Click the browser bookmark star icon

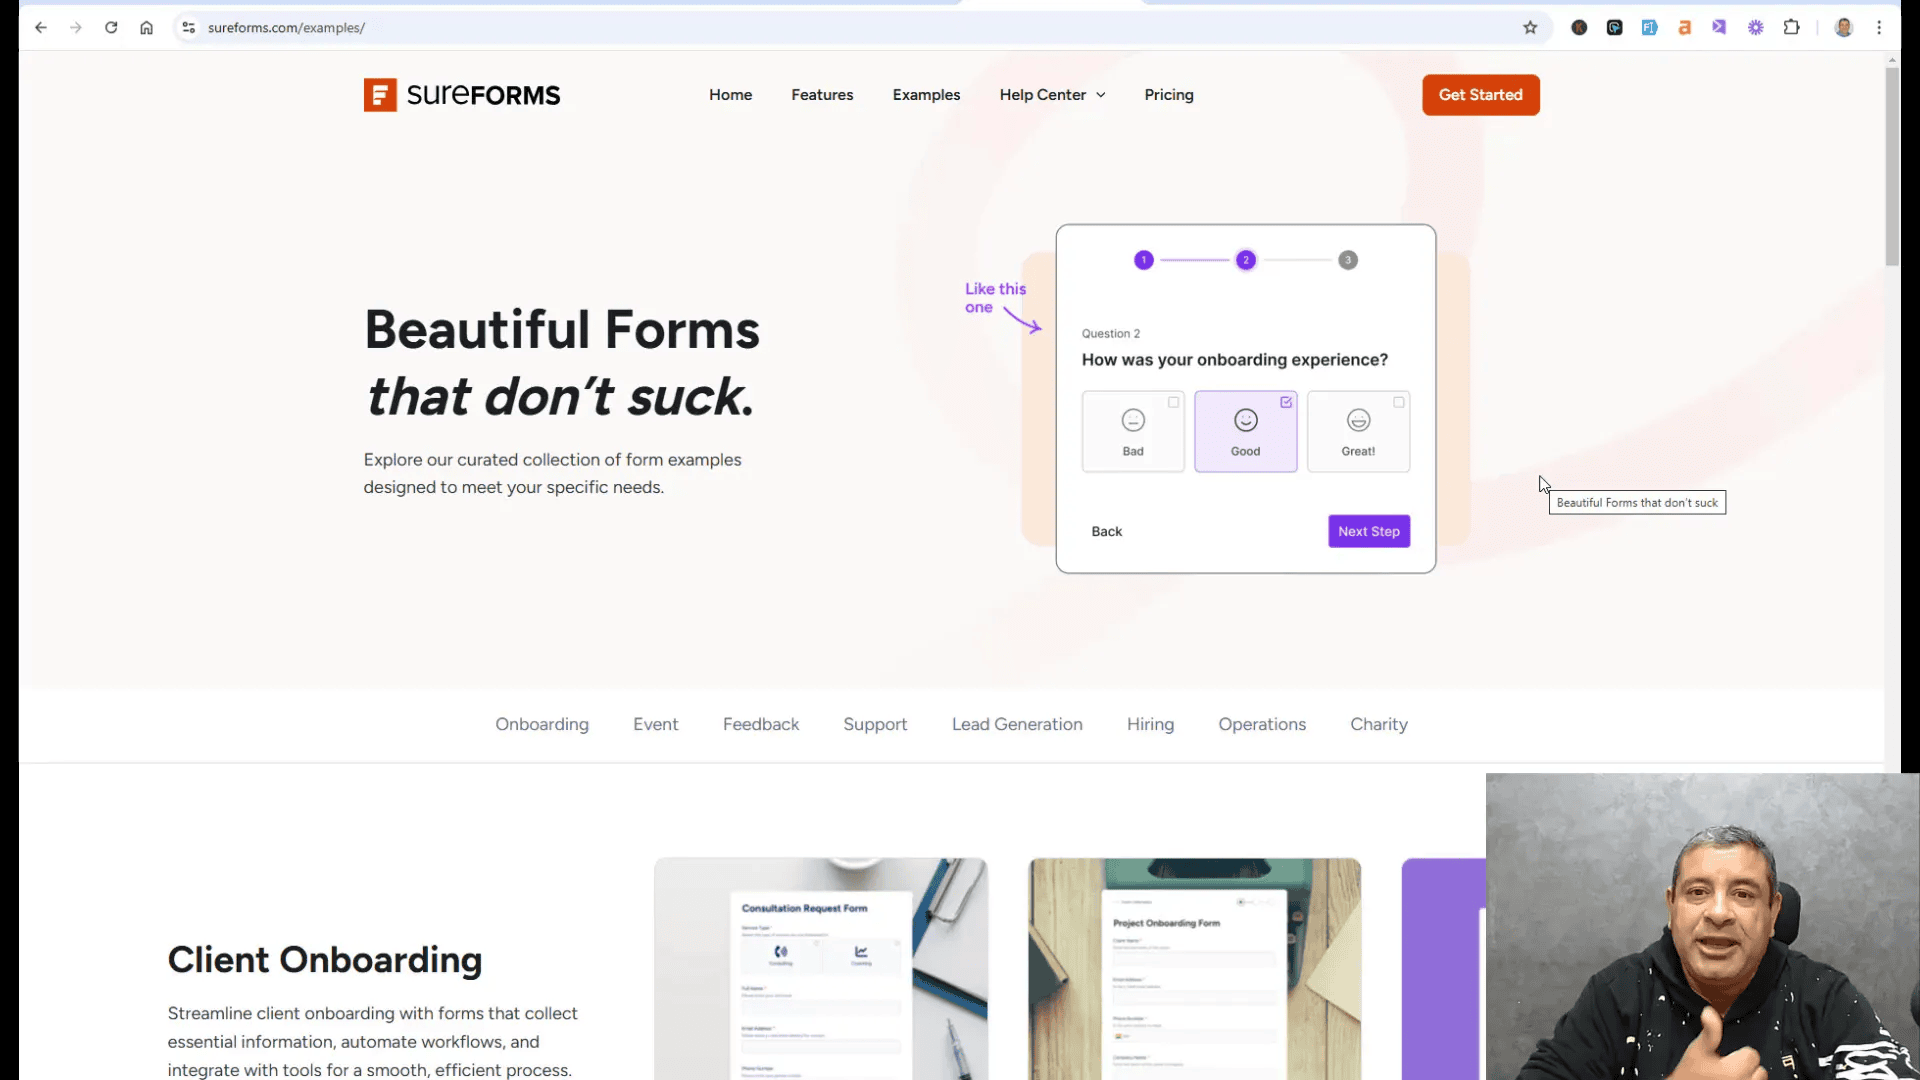point(1530,26)
